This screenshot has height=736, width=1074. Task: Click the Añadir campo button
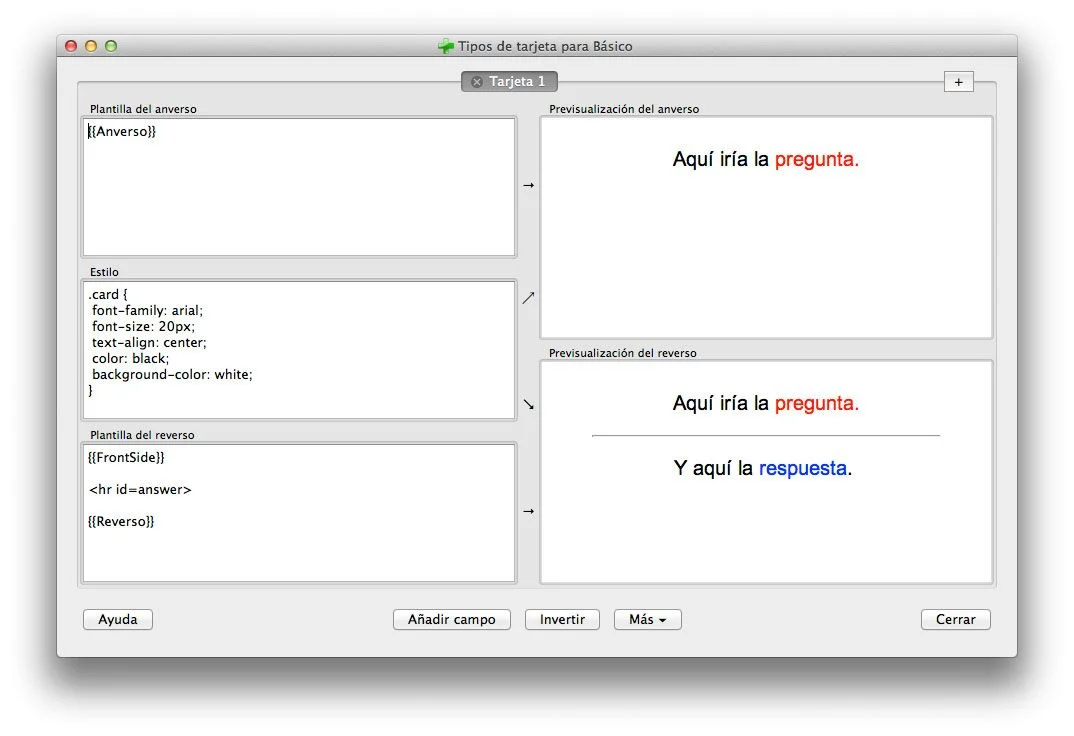point(451,620)
